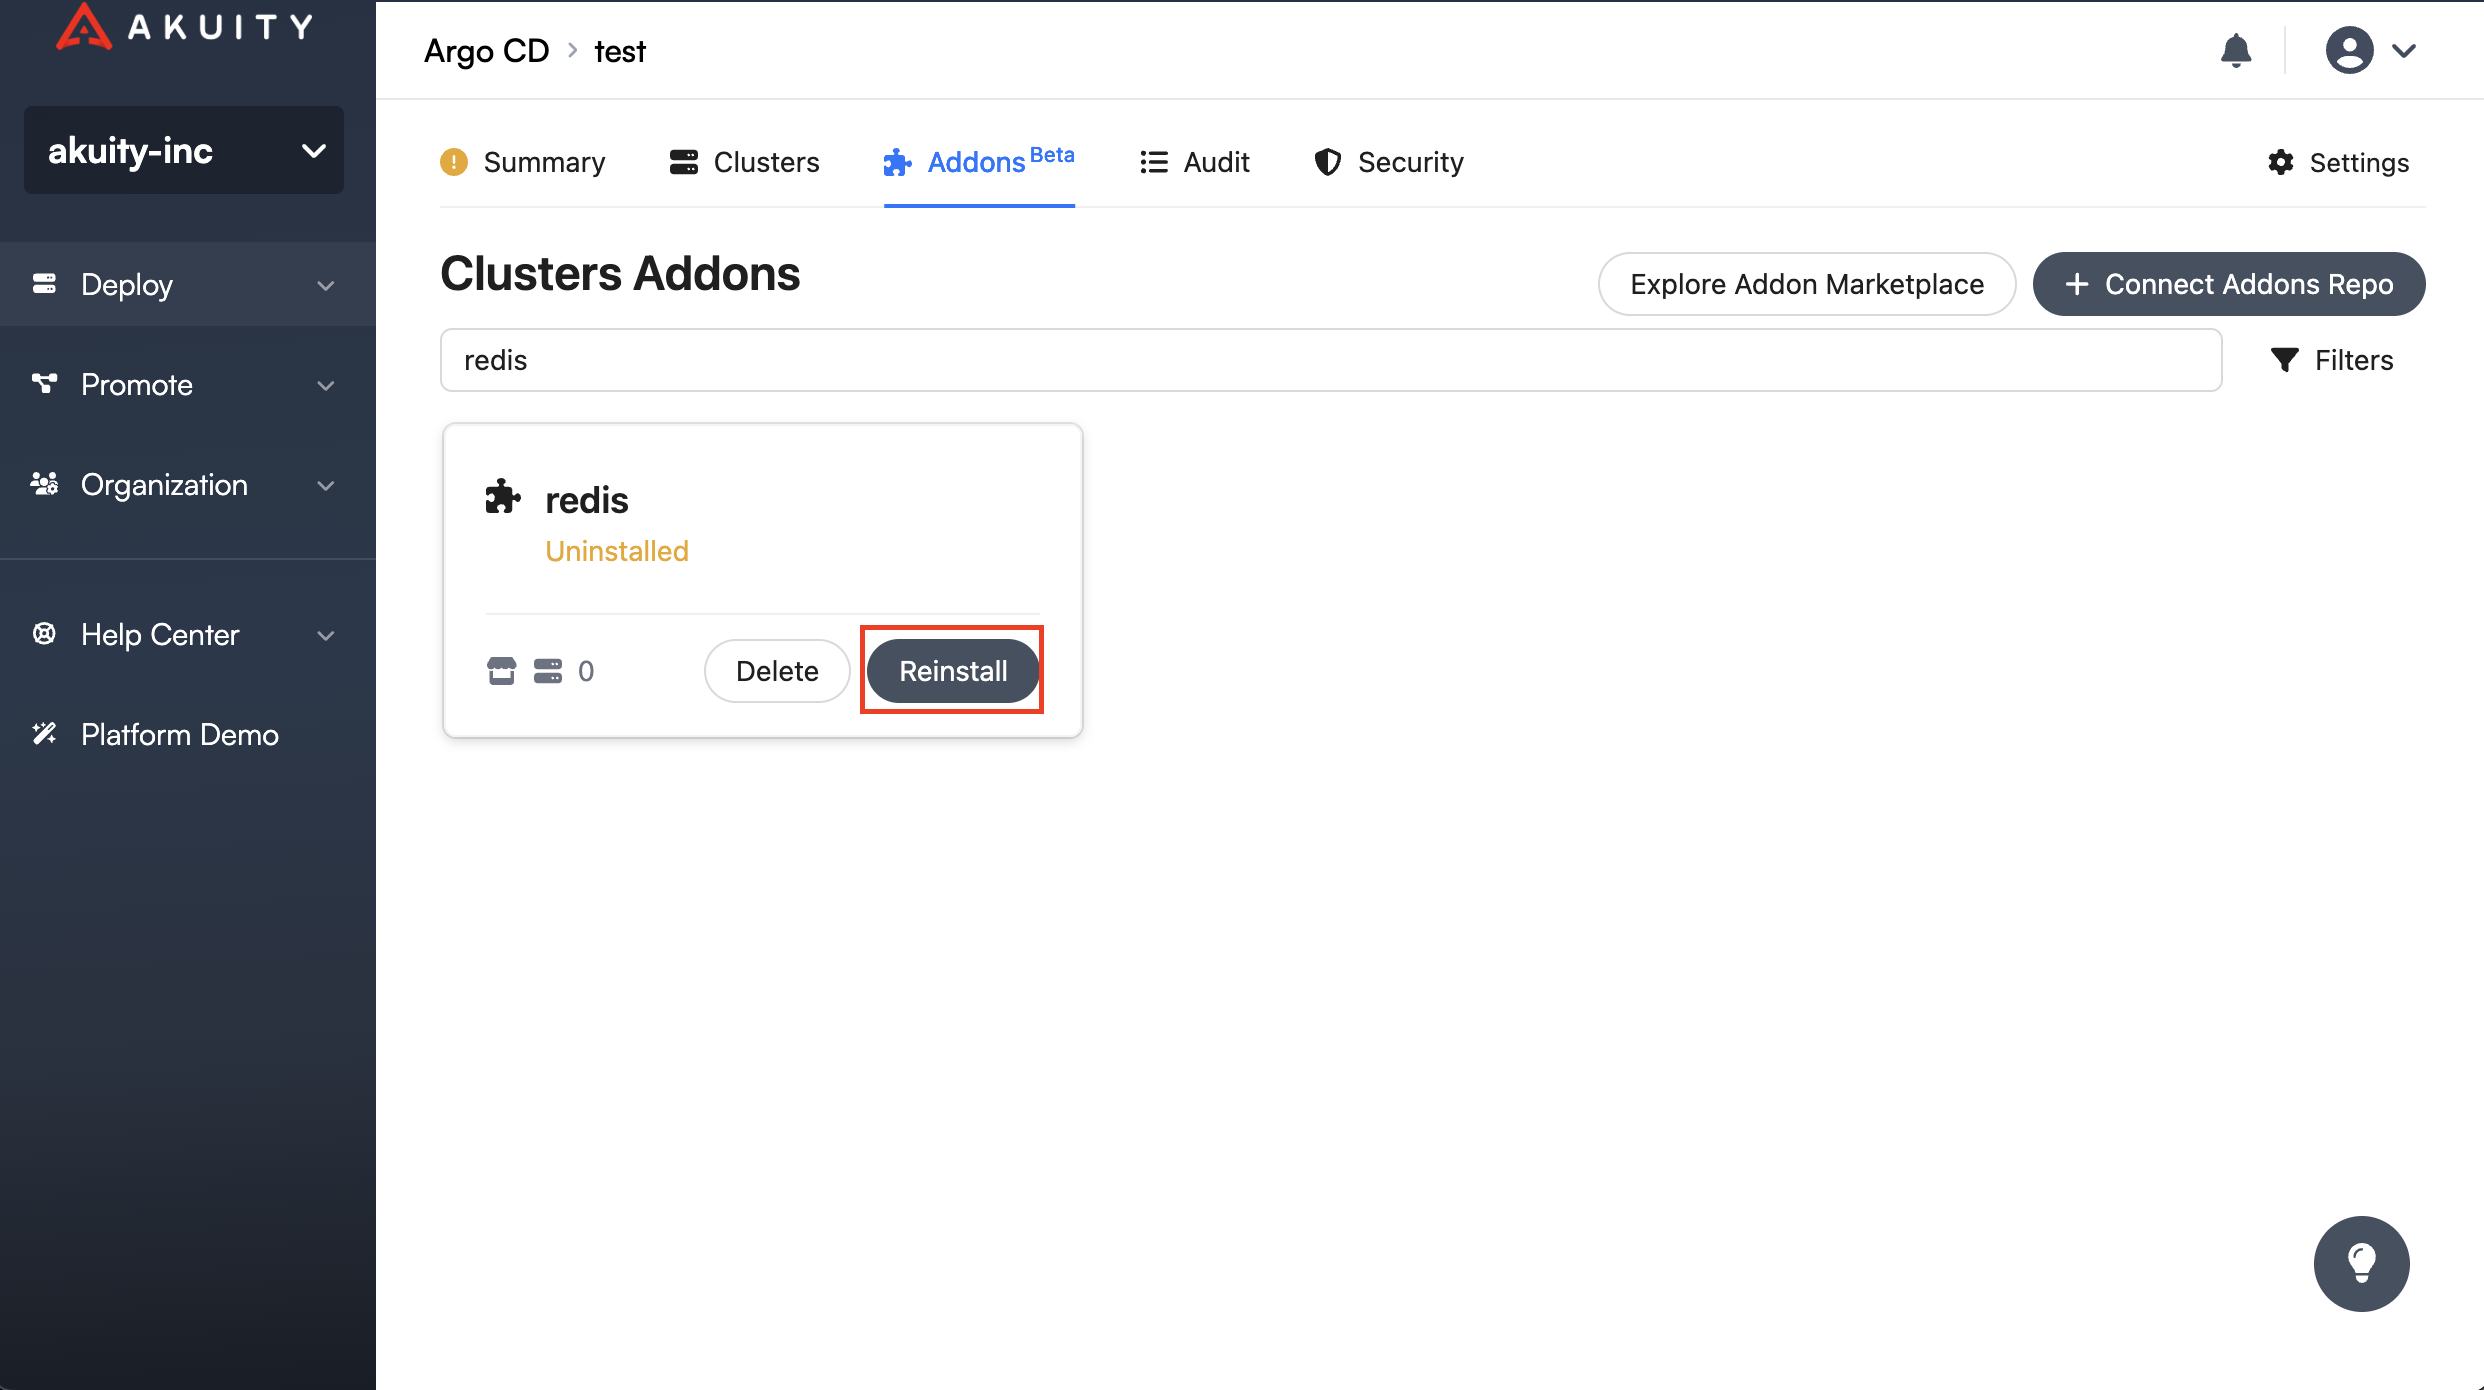Expand the Deploy menu chevron

pos(326,286)
